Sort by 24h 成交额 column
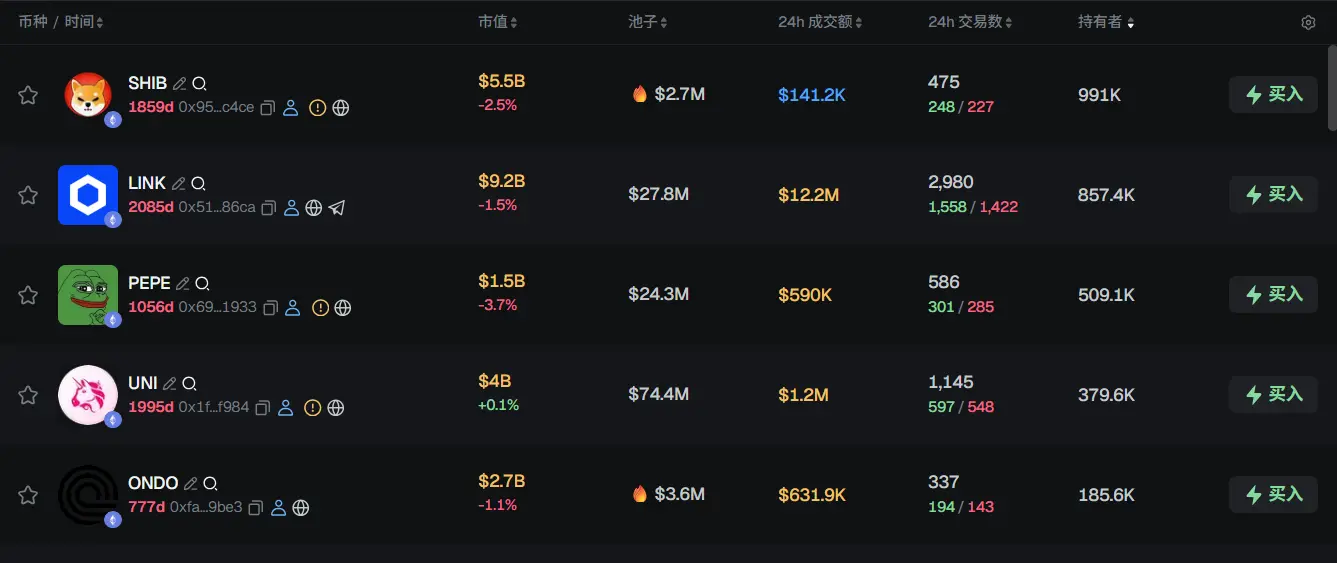Viewport: 1337px width, 563px height. [x=820, y=22]
